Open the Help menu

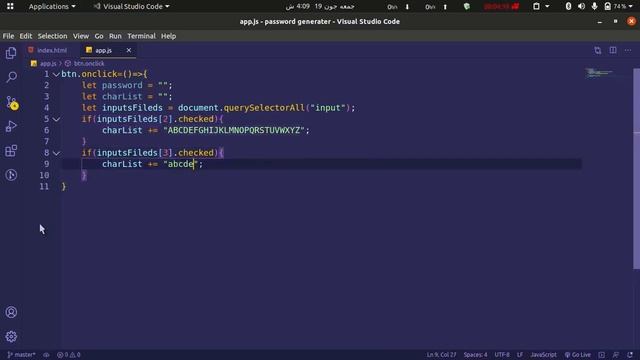click(x=168, y=36)
